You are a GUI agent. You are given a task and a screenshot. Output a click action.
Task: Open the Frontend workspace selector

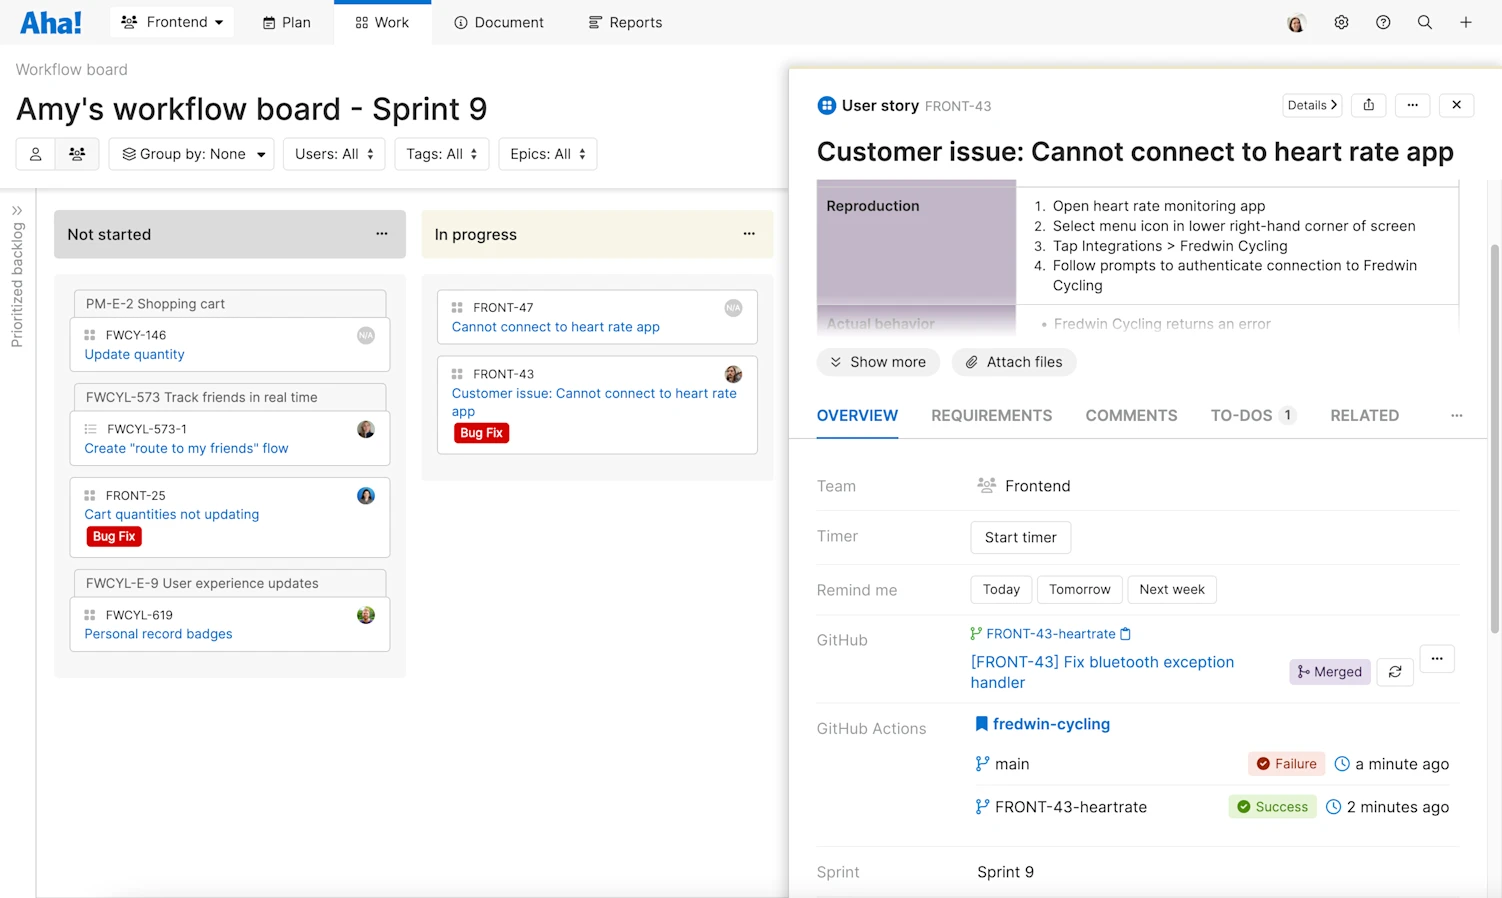pos(171,22)
